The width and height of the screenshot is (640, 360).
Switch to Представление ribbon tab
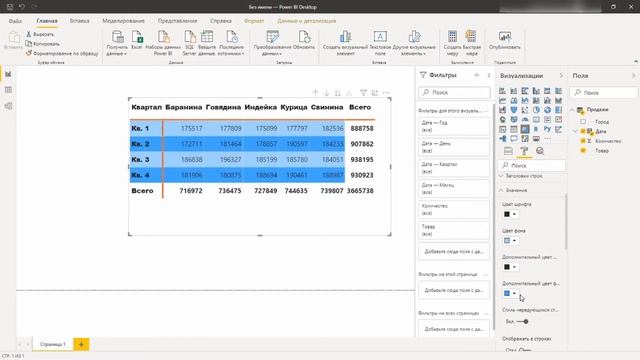178,21
